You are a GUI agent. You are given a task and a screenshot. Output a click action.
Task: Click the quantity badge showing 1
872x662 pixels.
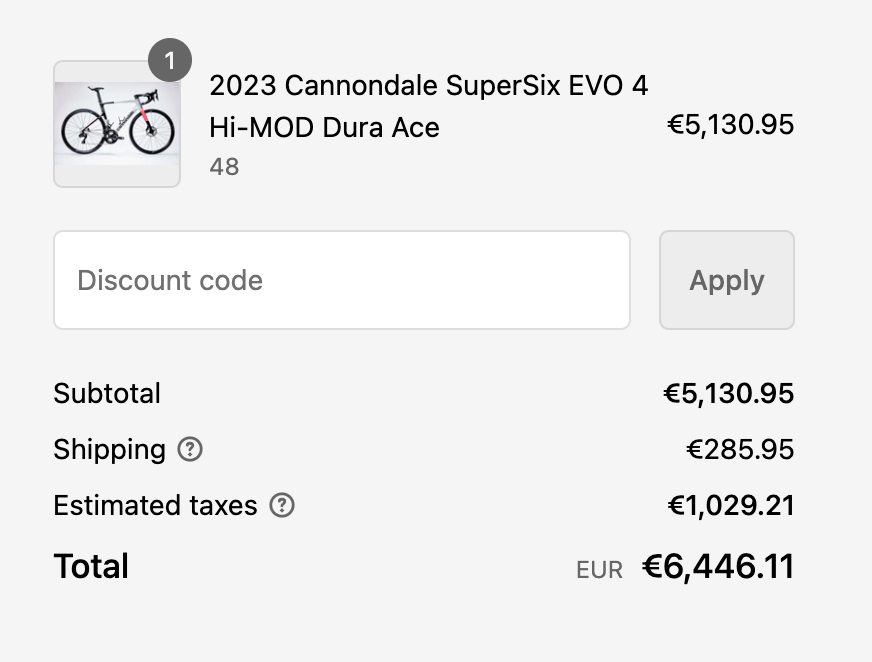(x=170, y=61)
